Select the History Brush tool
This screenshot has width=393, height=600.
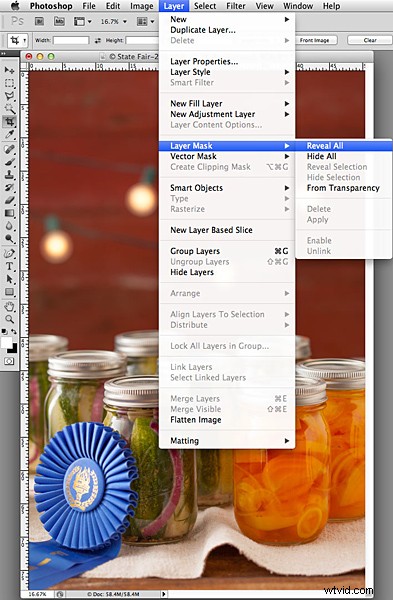click(x=9, y=188)
